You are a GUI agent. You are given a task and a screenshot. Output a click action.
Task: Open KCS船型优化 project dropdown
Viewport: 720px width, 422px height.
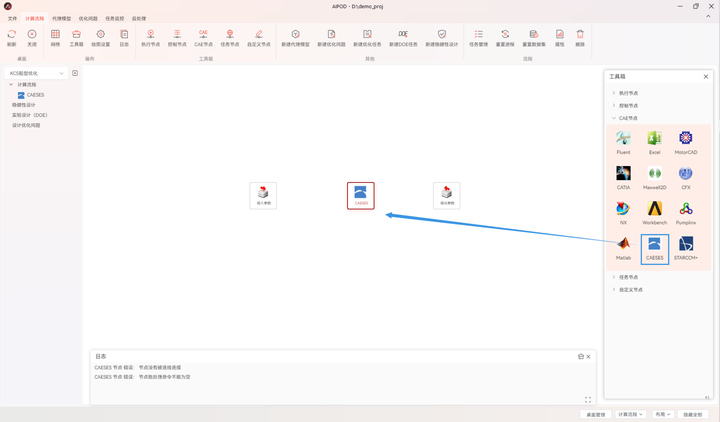click(36, 73)
